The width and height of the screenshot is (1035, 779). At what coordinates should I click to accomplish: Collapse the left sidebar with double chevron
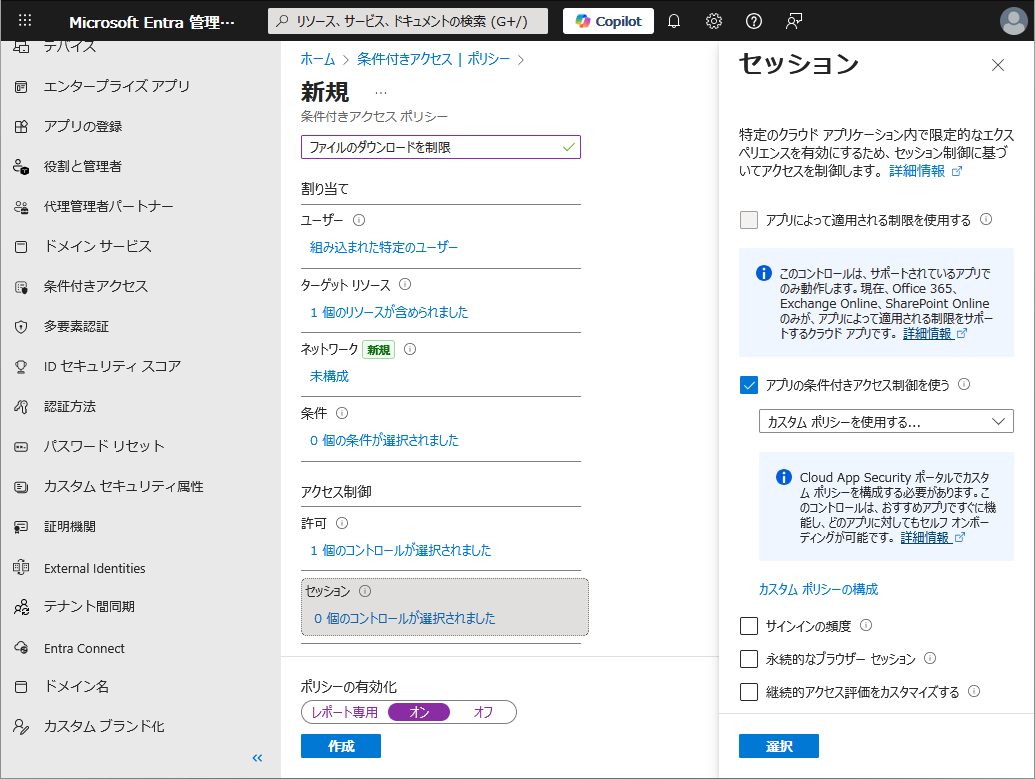pyautogui.click(x=257, y=758)
